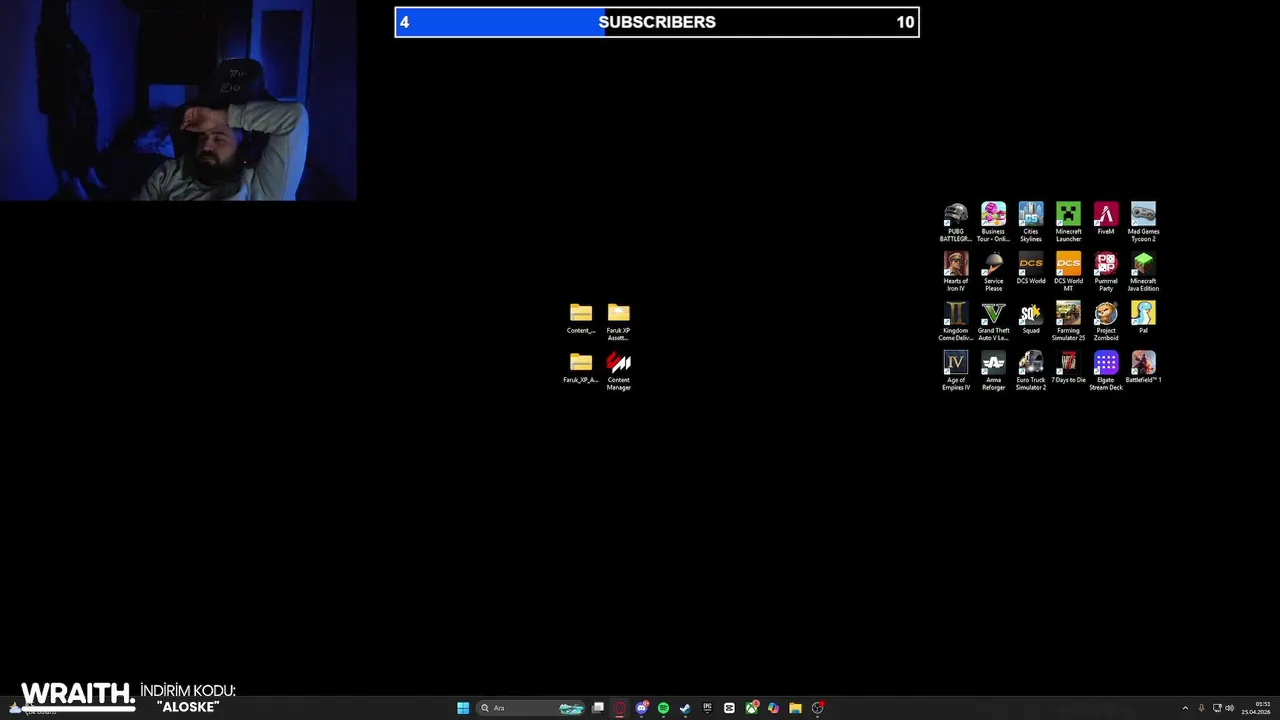Image resolution: width=1280 pixels, height=720 pixels.
Task: Open the Elgato Stream Deck shortcut
Action: click(x=1106, y=370)
